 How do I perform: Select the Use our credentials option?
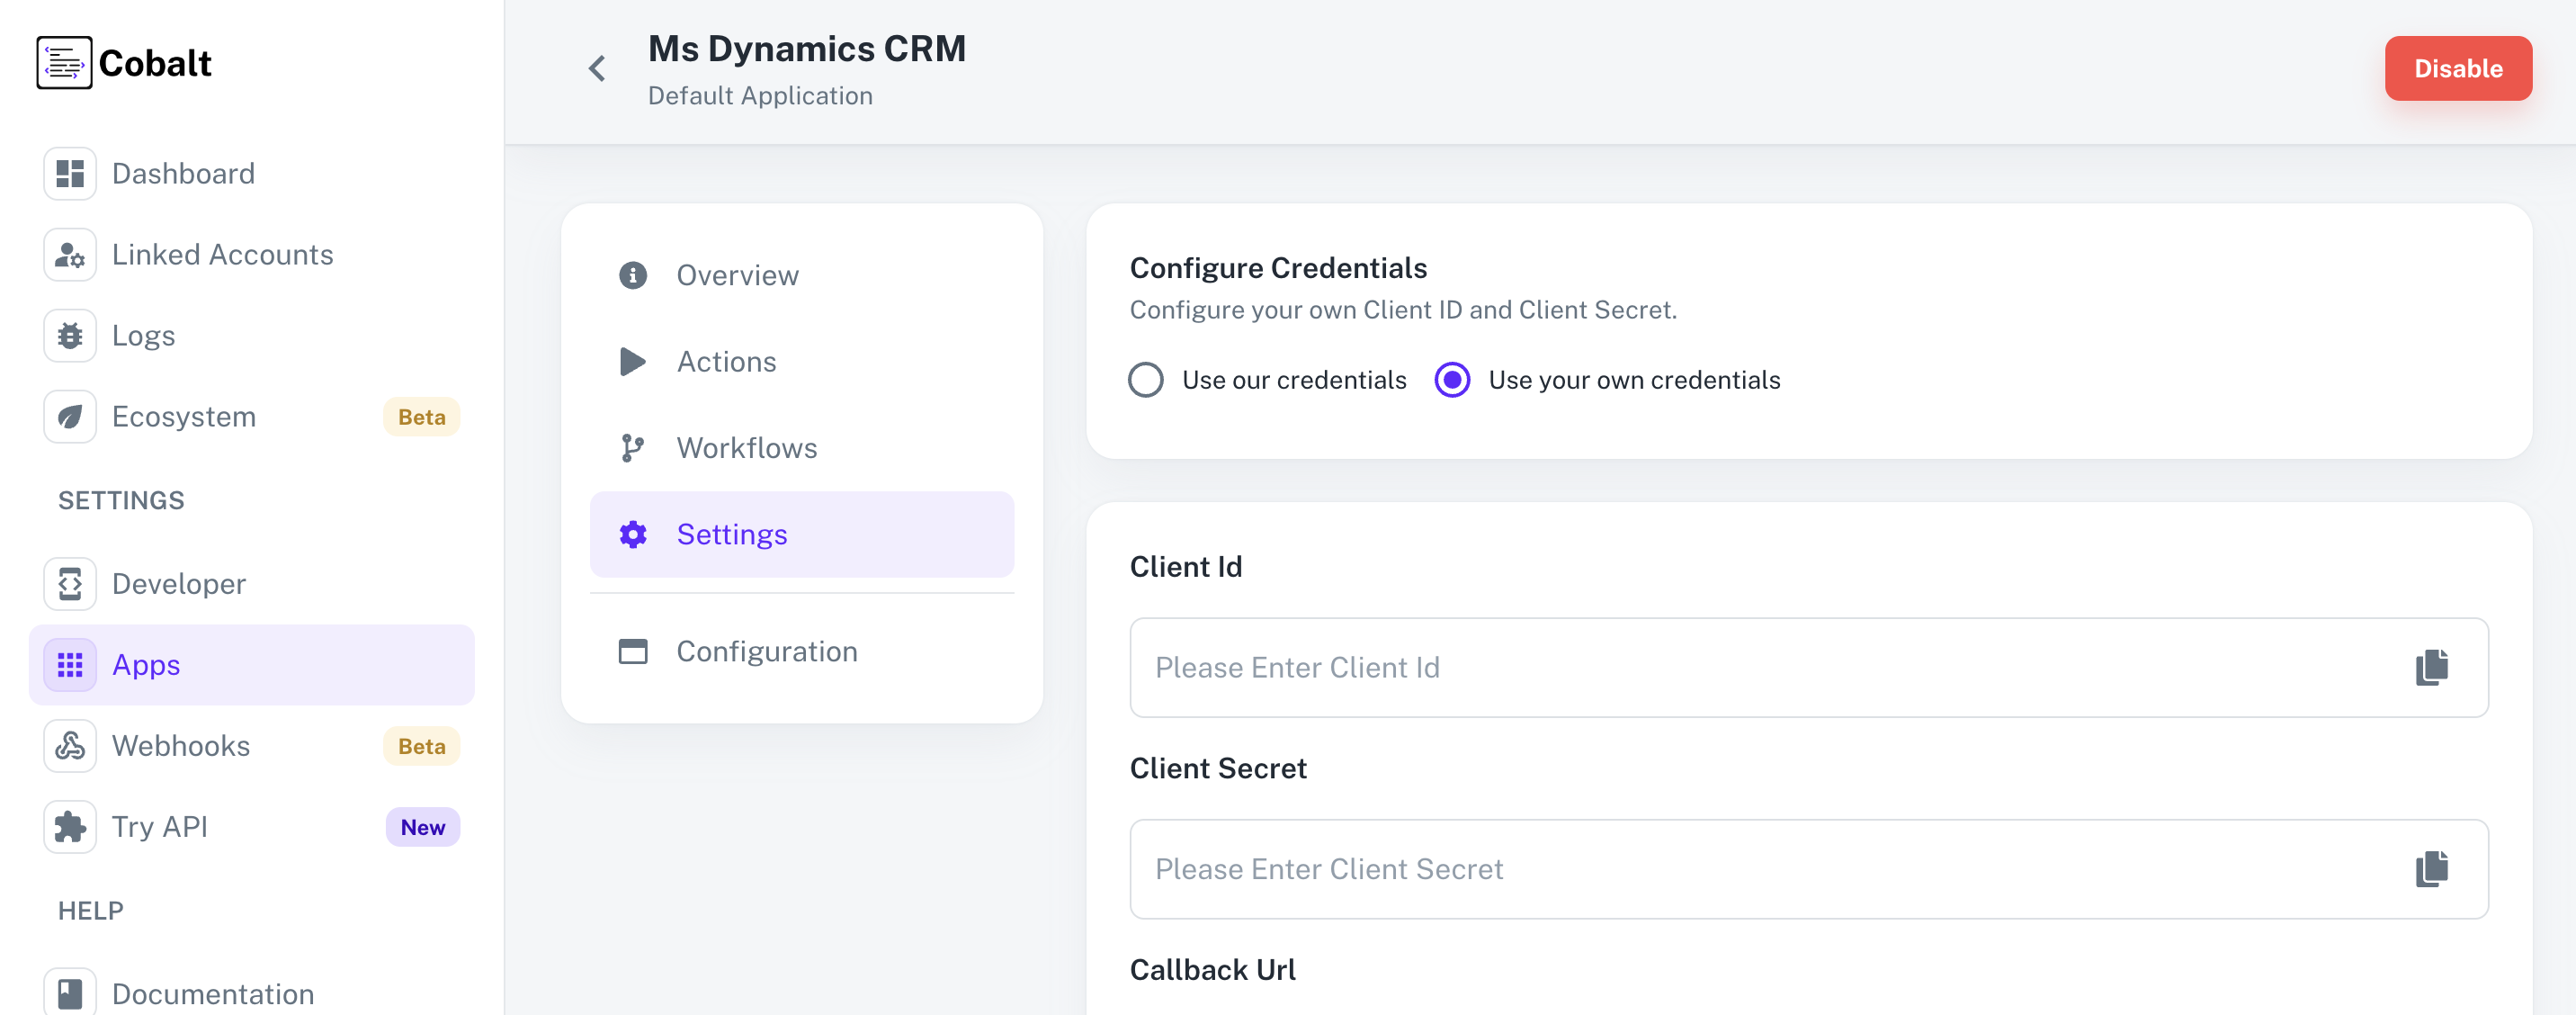pos(1146,380)
